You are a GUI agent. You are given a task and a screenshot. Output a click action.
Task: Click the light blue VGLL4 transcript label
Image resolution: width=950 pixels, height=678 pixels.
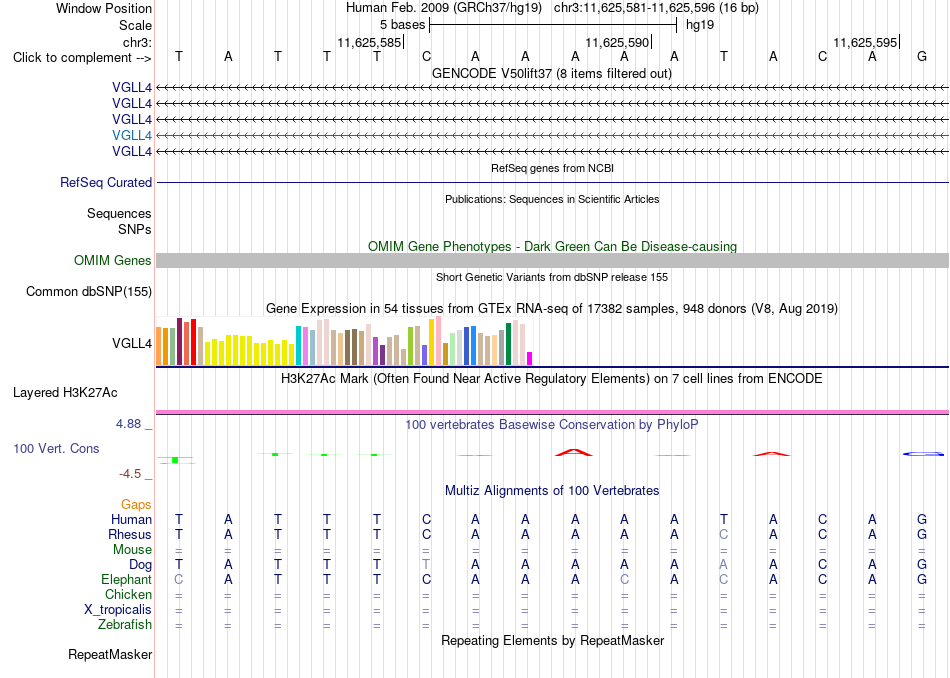(132, 135)
